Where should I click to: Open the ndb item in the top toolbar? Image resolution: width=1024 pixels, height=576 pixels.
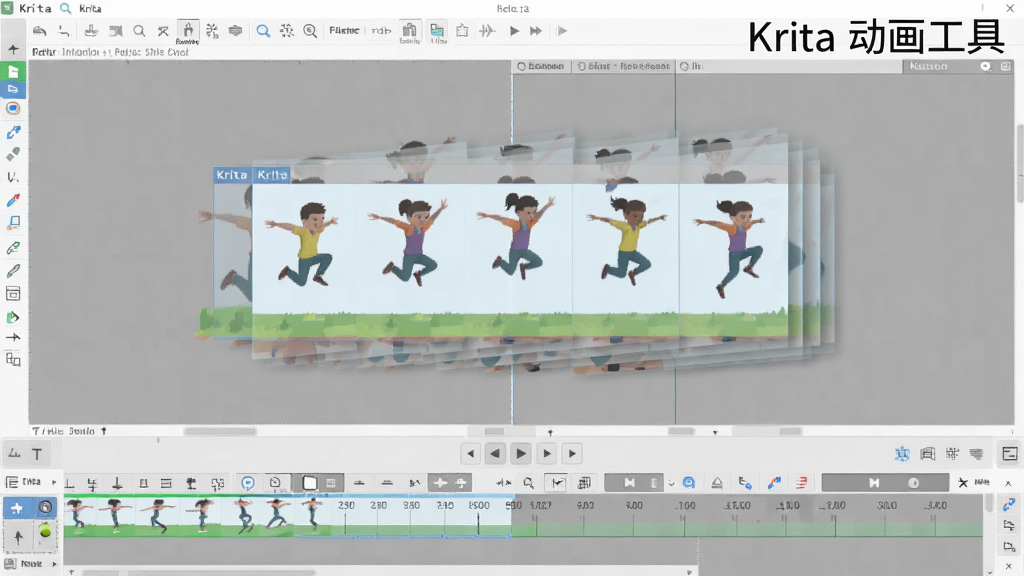[x=381, y=30]
